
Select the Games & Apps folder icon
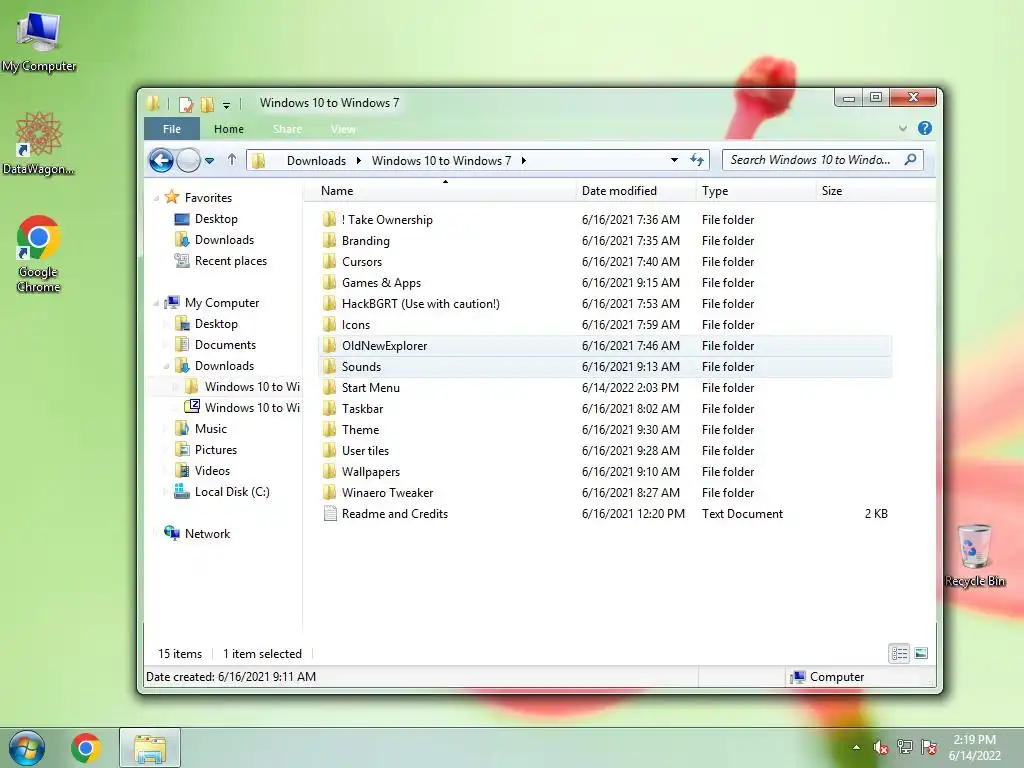tap(330, 283)
